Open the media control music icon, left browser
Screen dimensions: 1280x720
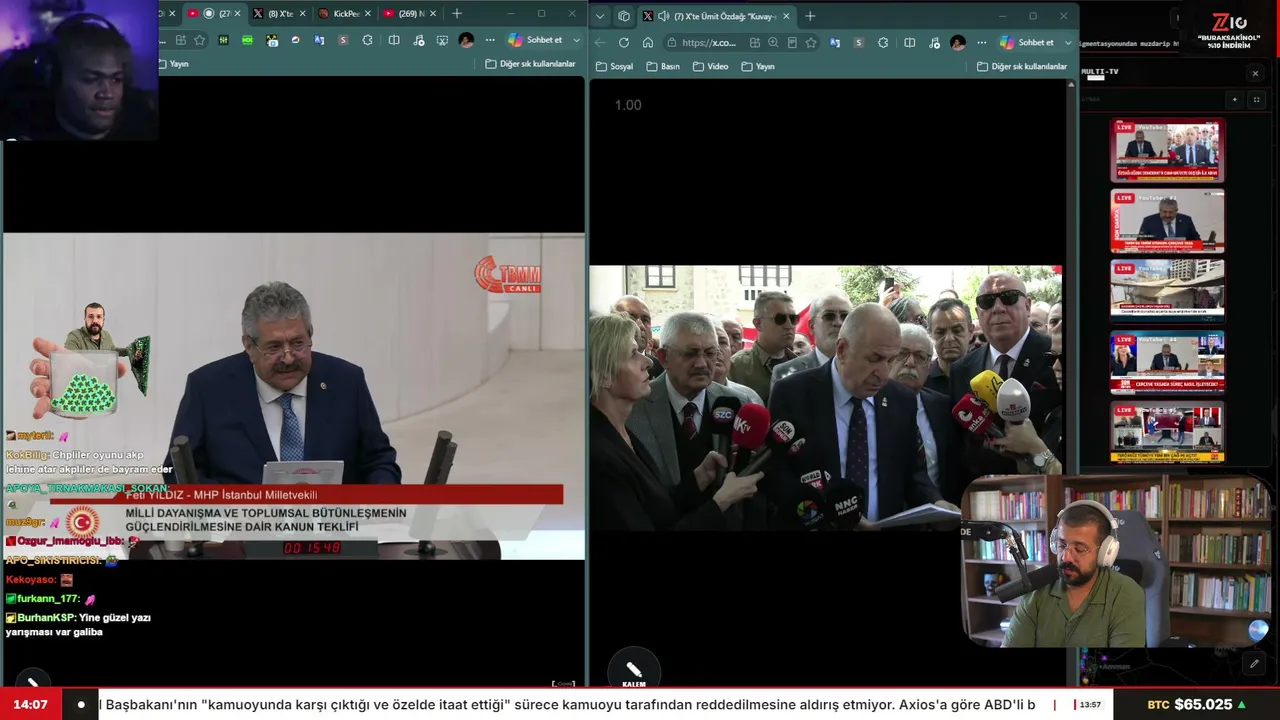click(x=417, y=40)
